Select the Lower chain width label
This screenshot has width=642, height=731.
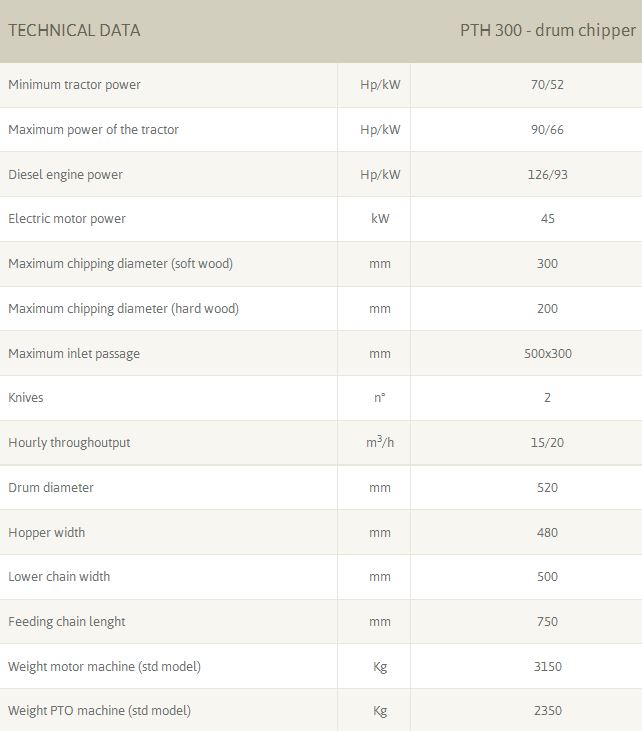pos(59,577)
